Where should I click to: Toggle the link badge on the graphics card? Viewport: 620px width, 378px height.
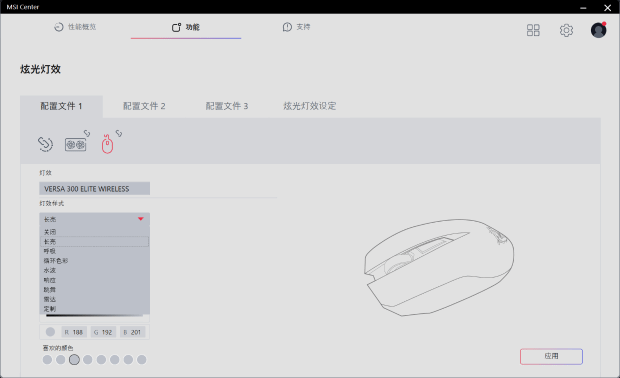[87, 134]
